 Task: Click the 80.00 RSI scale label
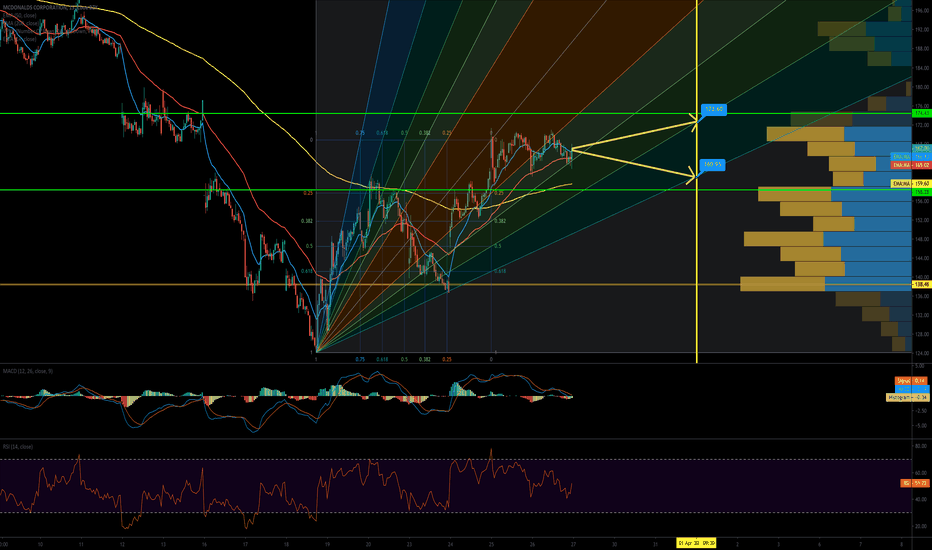pos(923,446)
